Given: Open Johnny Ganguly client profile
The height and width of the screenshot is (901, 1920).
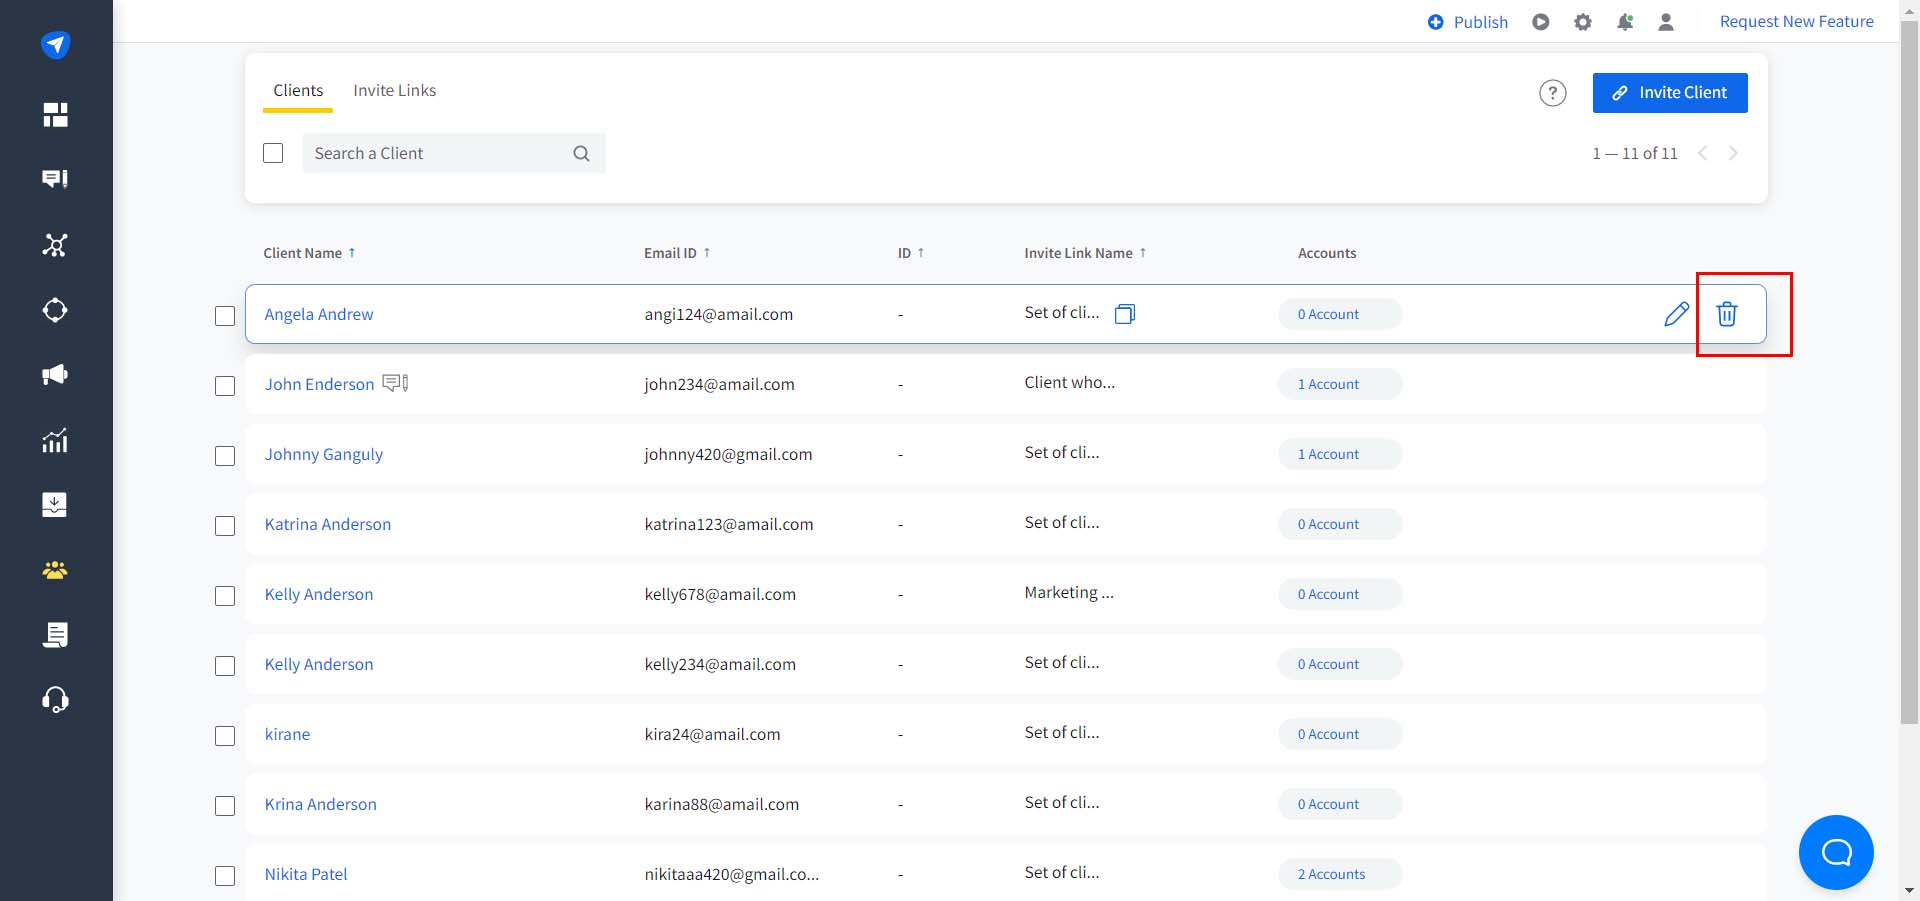Looking at the screenshot, I should [x=324, y=454].
